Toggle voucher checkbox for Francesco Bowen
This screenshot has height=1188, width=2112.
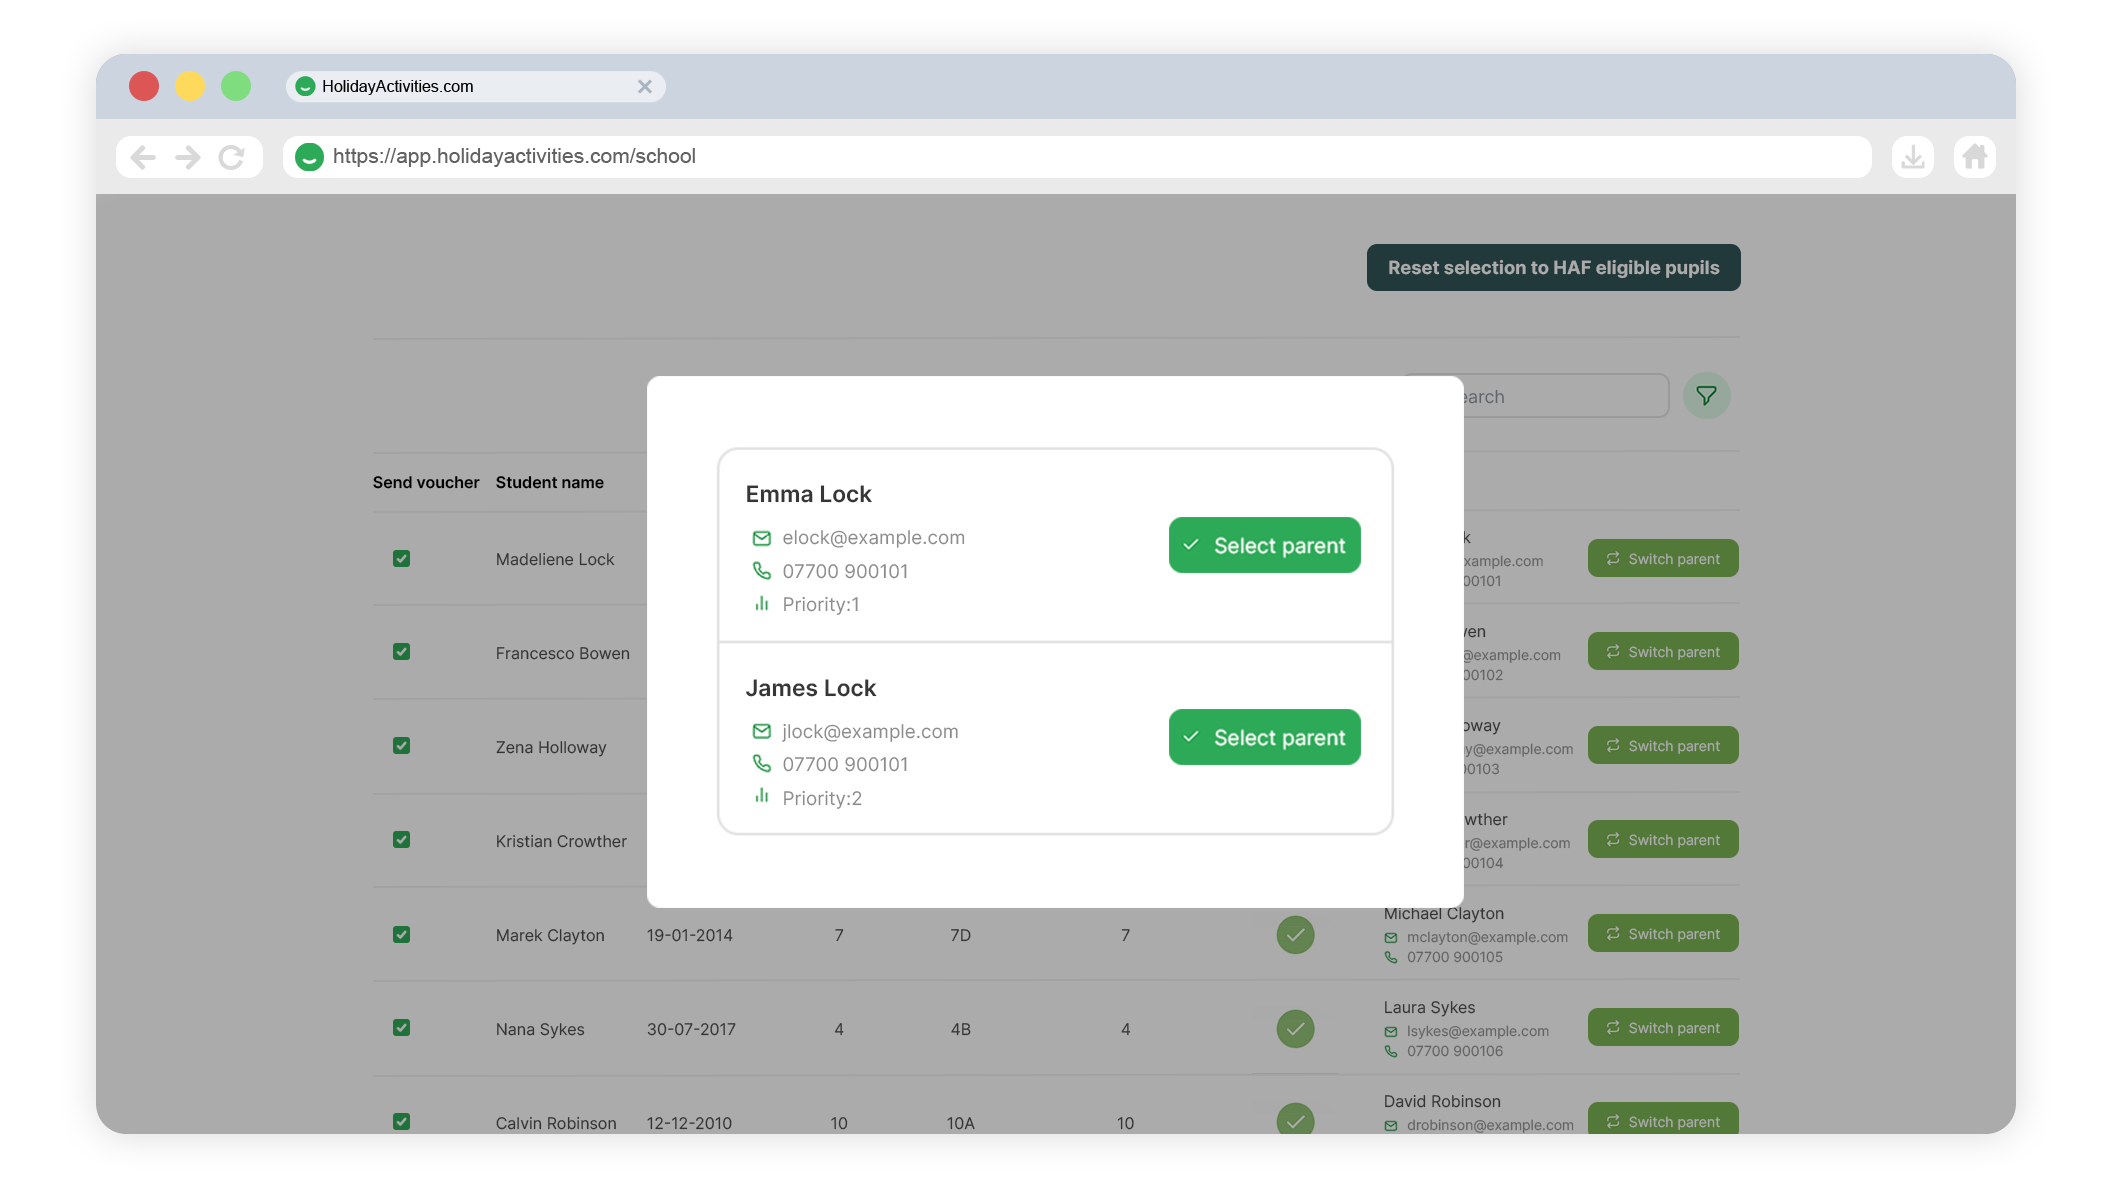401,652
